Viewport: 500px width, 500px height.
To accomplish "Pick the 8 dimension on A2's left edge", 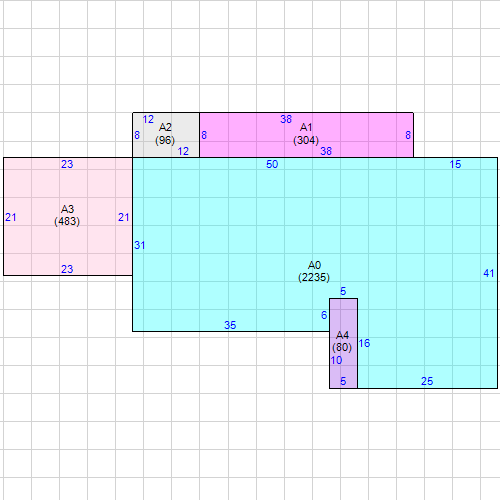I will pyautogui.click(x=137, y=135).
